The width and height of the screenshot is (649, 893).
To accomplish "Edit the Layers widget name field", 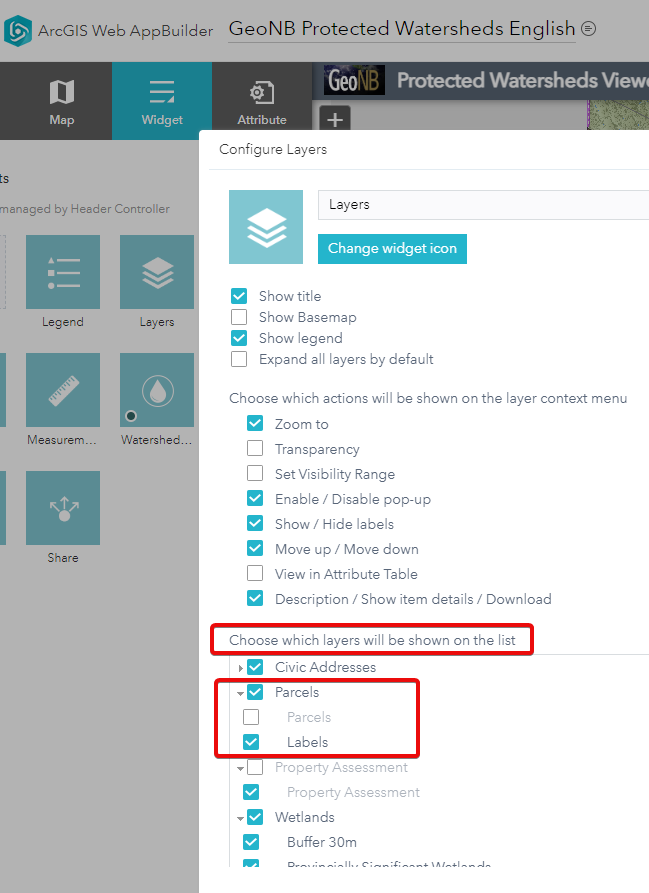I will coord(483,204).
